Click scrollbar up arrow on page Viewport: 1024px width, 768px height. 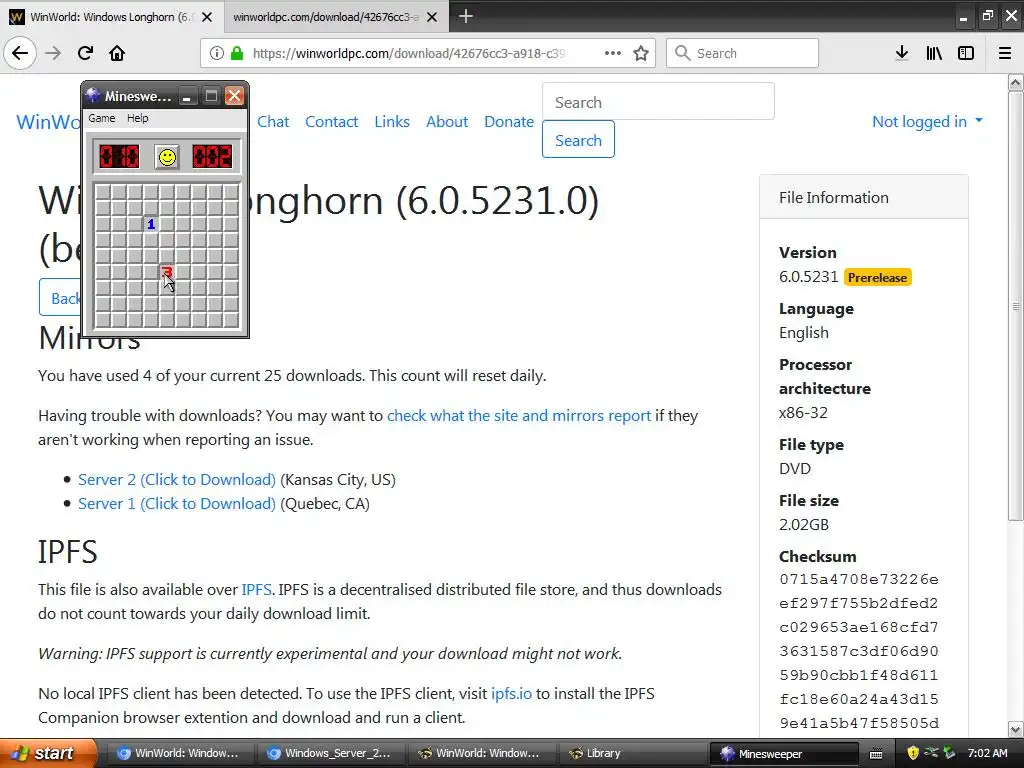point(1016,82)
